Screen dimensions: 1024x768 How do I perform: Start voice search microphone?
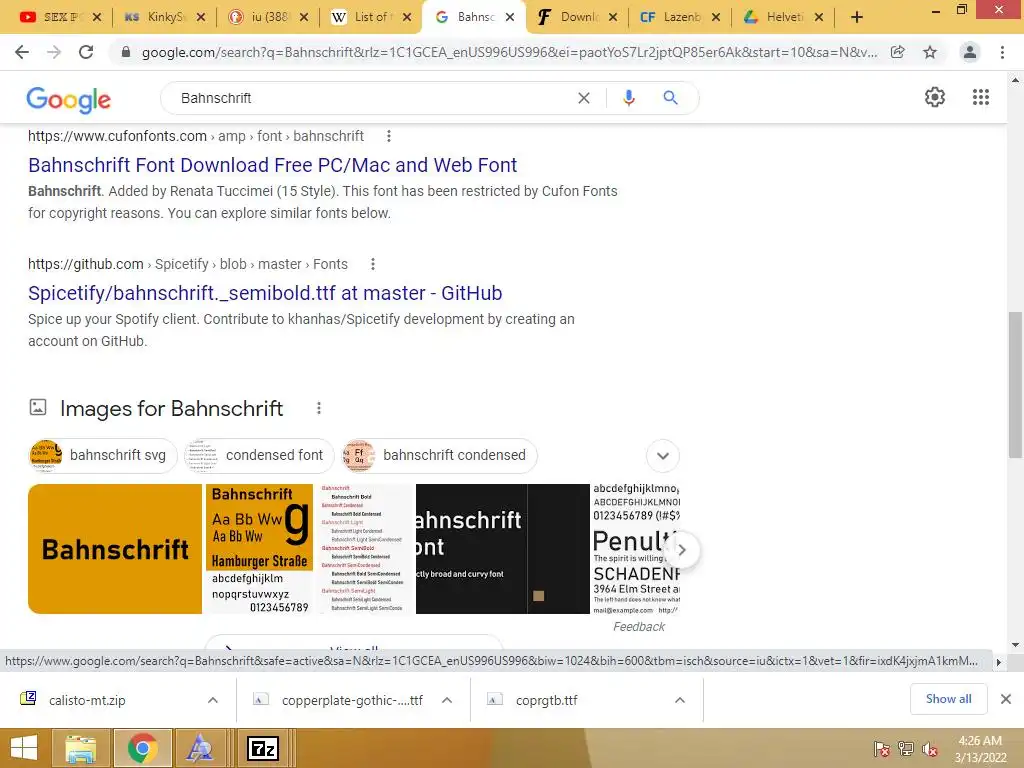tap(629, 98)
